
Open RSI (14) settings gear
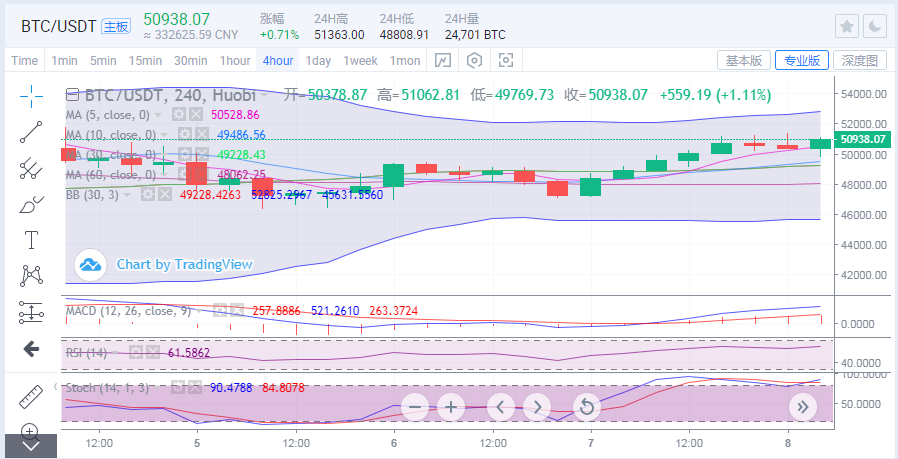(135, 352)
